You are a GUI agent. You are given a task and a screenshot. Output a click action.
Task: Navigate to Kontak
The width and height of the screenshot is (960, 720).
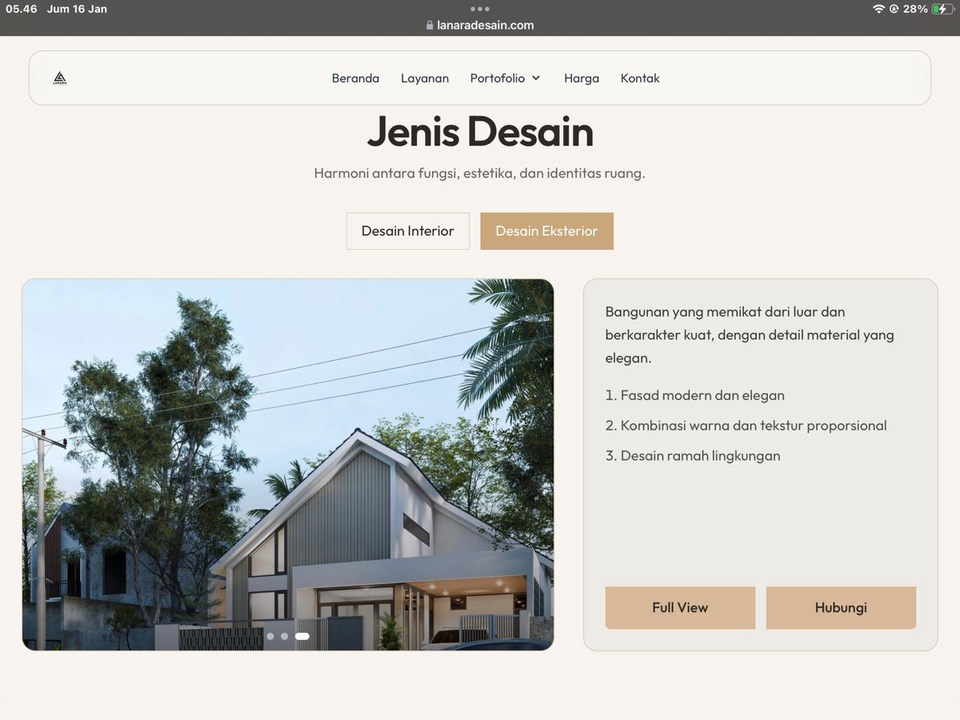click(x=640, y=78)
